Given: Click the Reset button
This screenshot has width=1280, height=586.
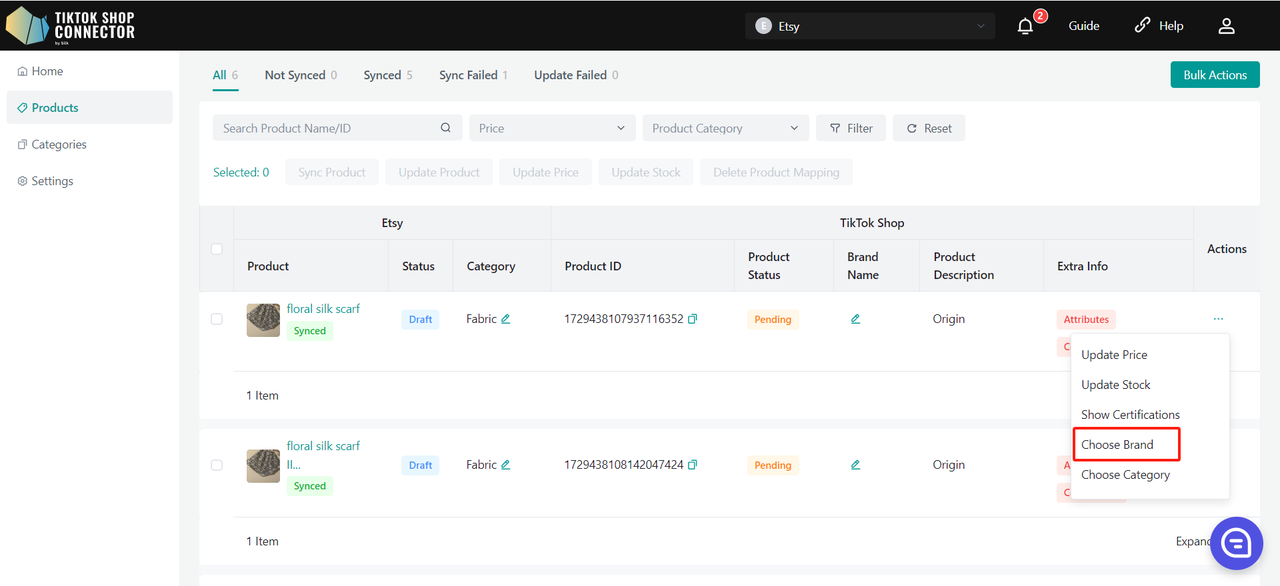Looking at the screenshot, I should (x=929, y=128).
